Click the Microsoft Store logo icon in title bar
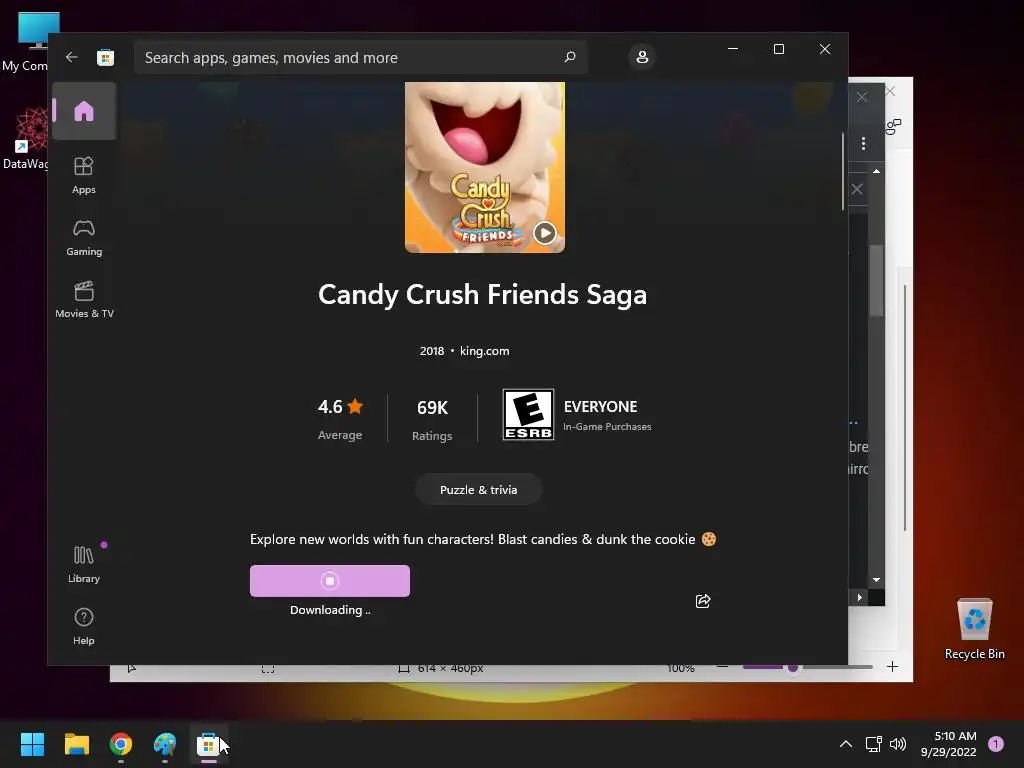 pyautogui.click(x=105, y=57)
